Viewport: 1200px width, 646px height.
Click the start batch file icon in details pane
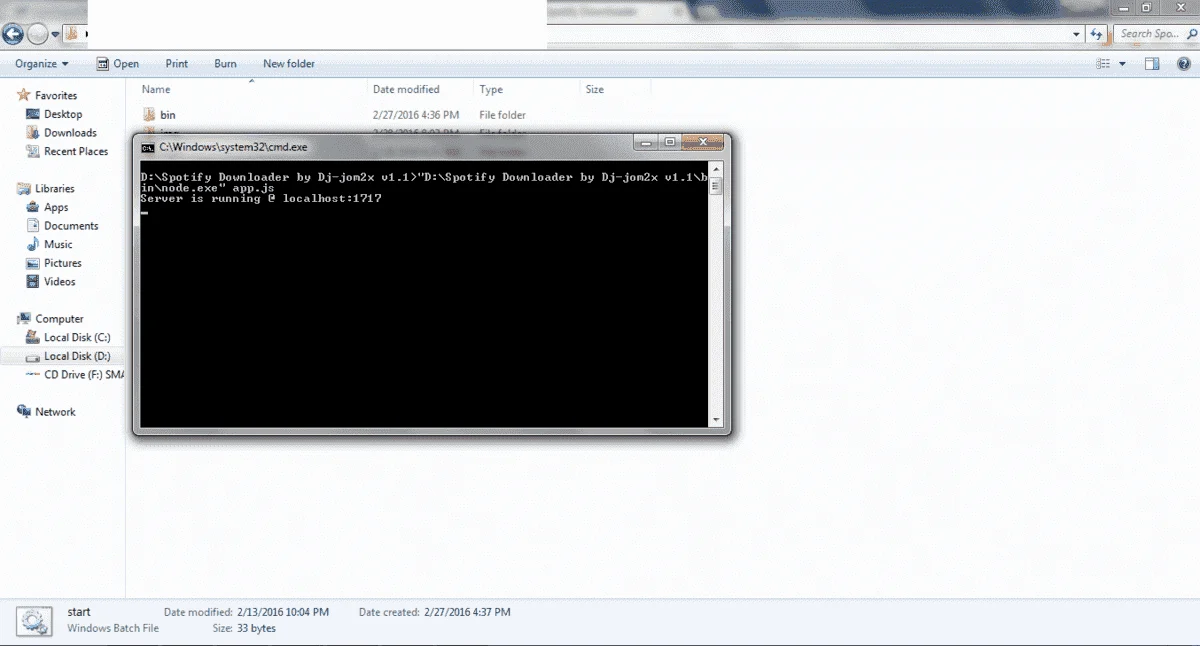(34, 620)
